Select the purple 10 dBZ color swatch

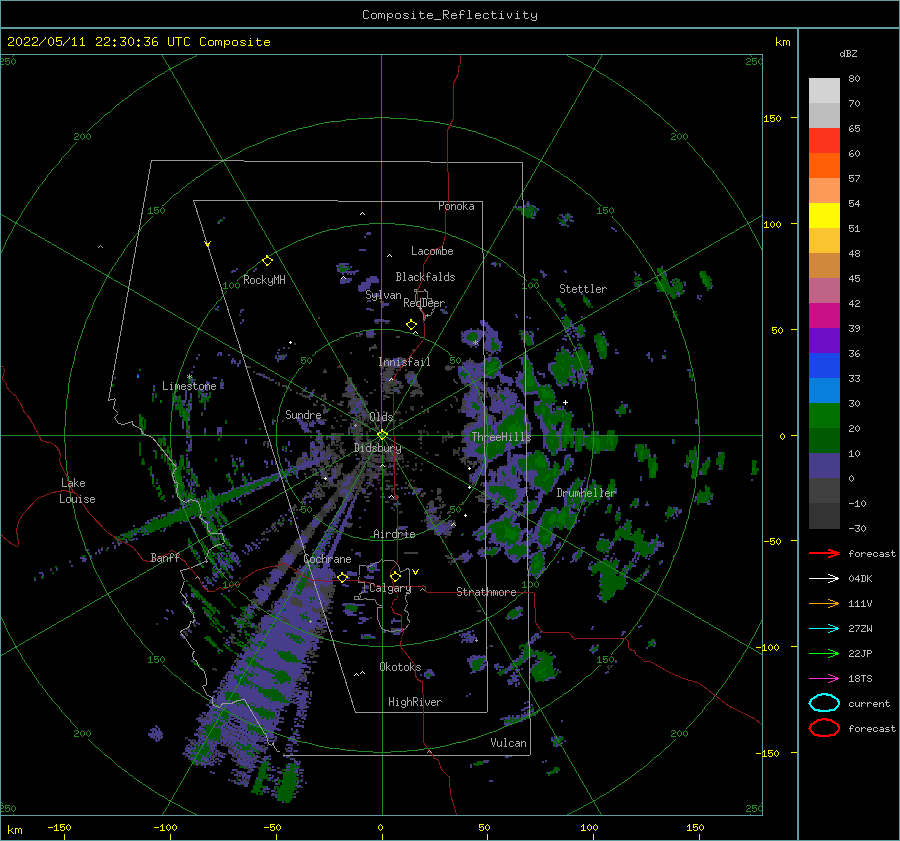pyautogui.click(x=824, y=466)
